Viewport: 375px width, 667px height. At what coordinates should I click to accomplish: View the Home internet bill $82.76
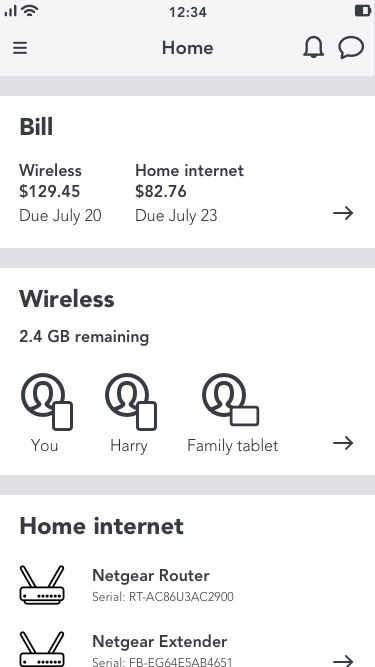coord(161,191)
